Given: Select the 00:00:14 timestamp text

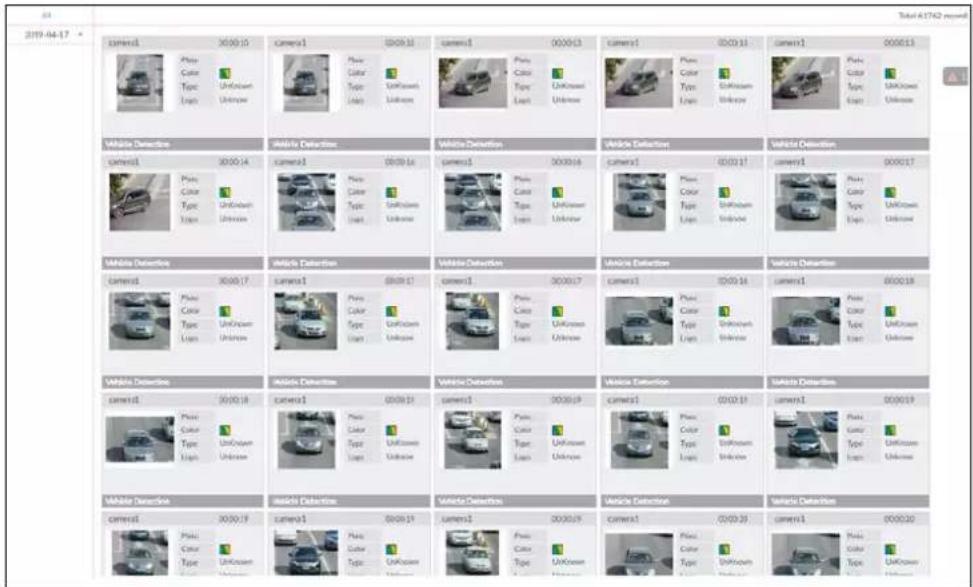Looking at the screenshot, I should point(233,162).
